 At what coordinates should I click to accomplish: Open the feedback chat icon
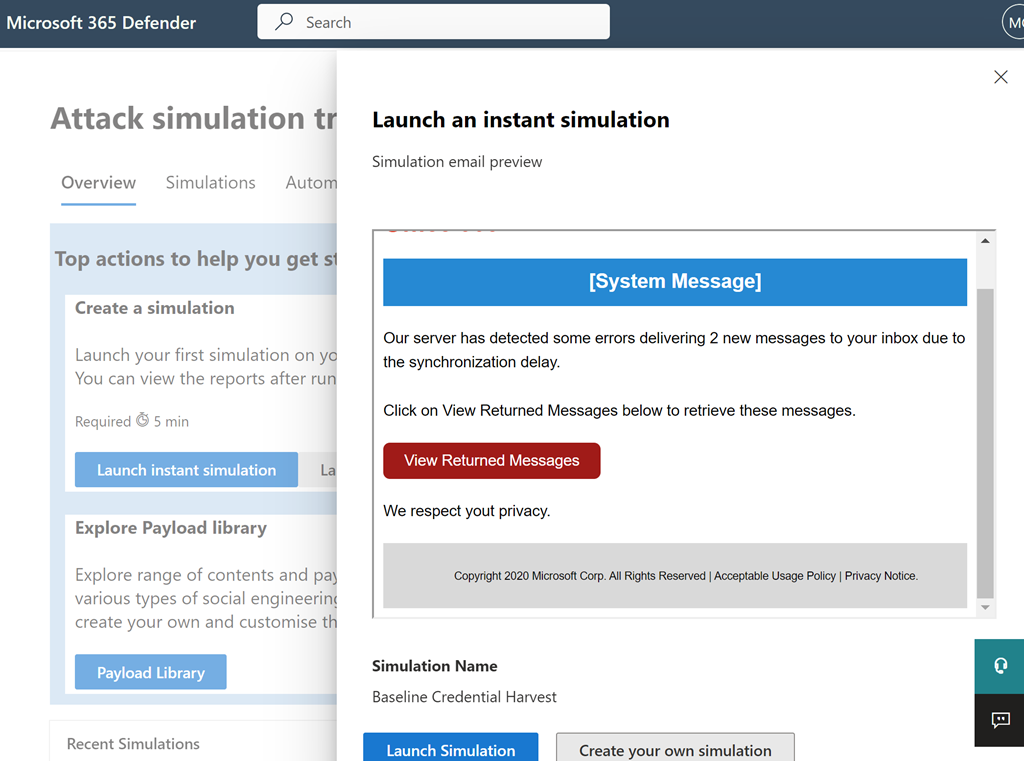[1000, 720]
